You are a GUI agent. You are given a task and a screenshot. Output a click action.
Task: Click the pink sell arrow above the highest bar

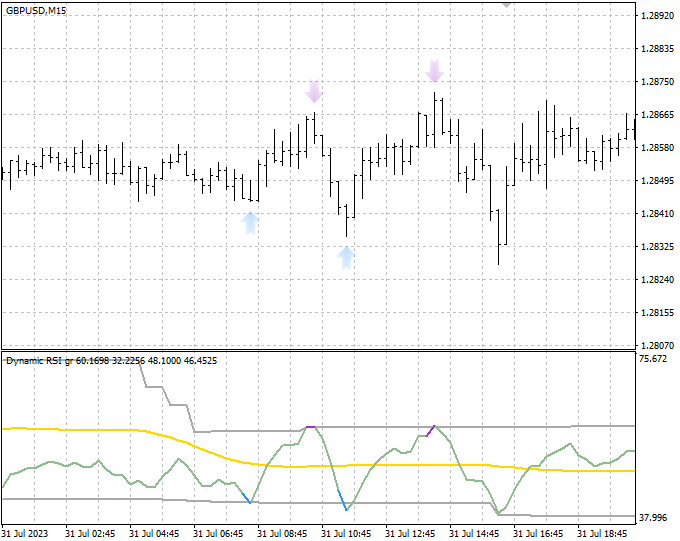pos(434,71)
